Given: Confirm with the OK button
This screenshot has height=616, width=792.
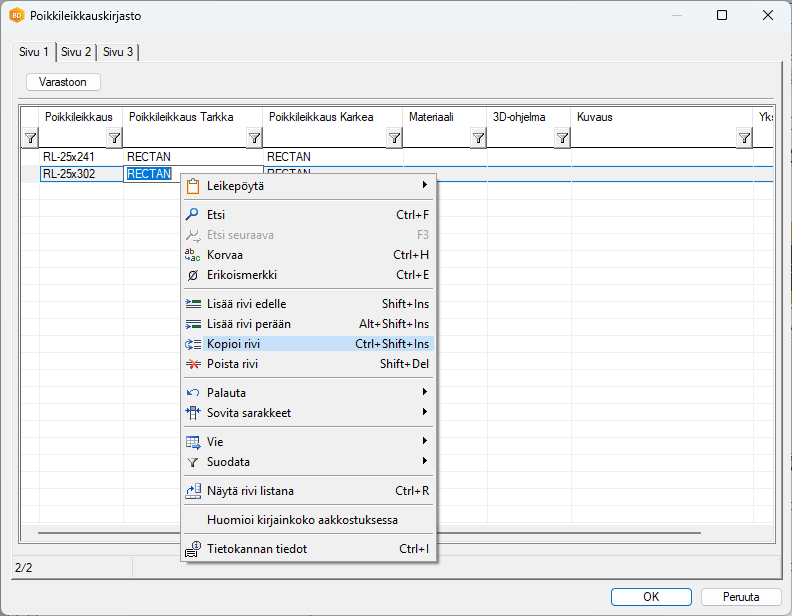Looking at the screenshot, I should (651, 597).
